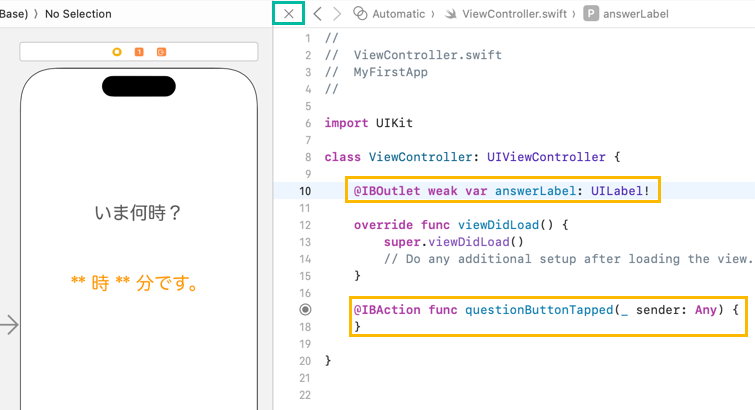Click No Selection in storyboard breadcrumb
Viewport: 755px width, 410px height.
click(78, 14)
